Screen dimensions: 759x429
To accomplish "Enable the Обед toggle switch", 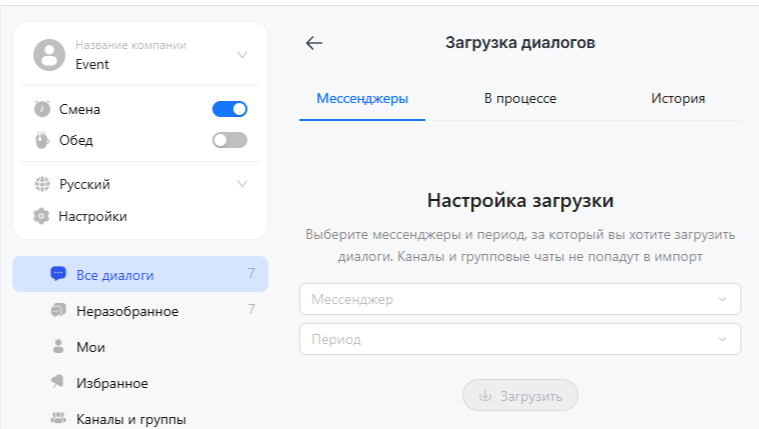I will (x=229, y=141).
